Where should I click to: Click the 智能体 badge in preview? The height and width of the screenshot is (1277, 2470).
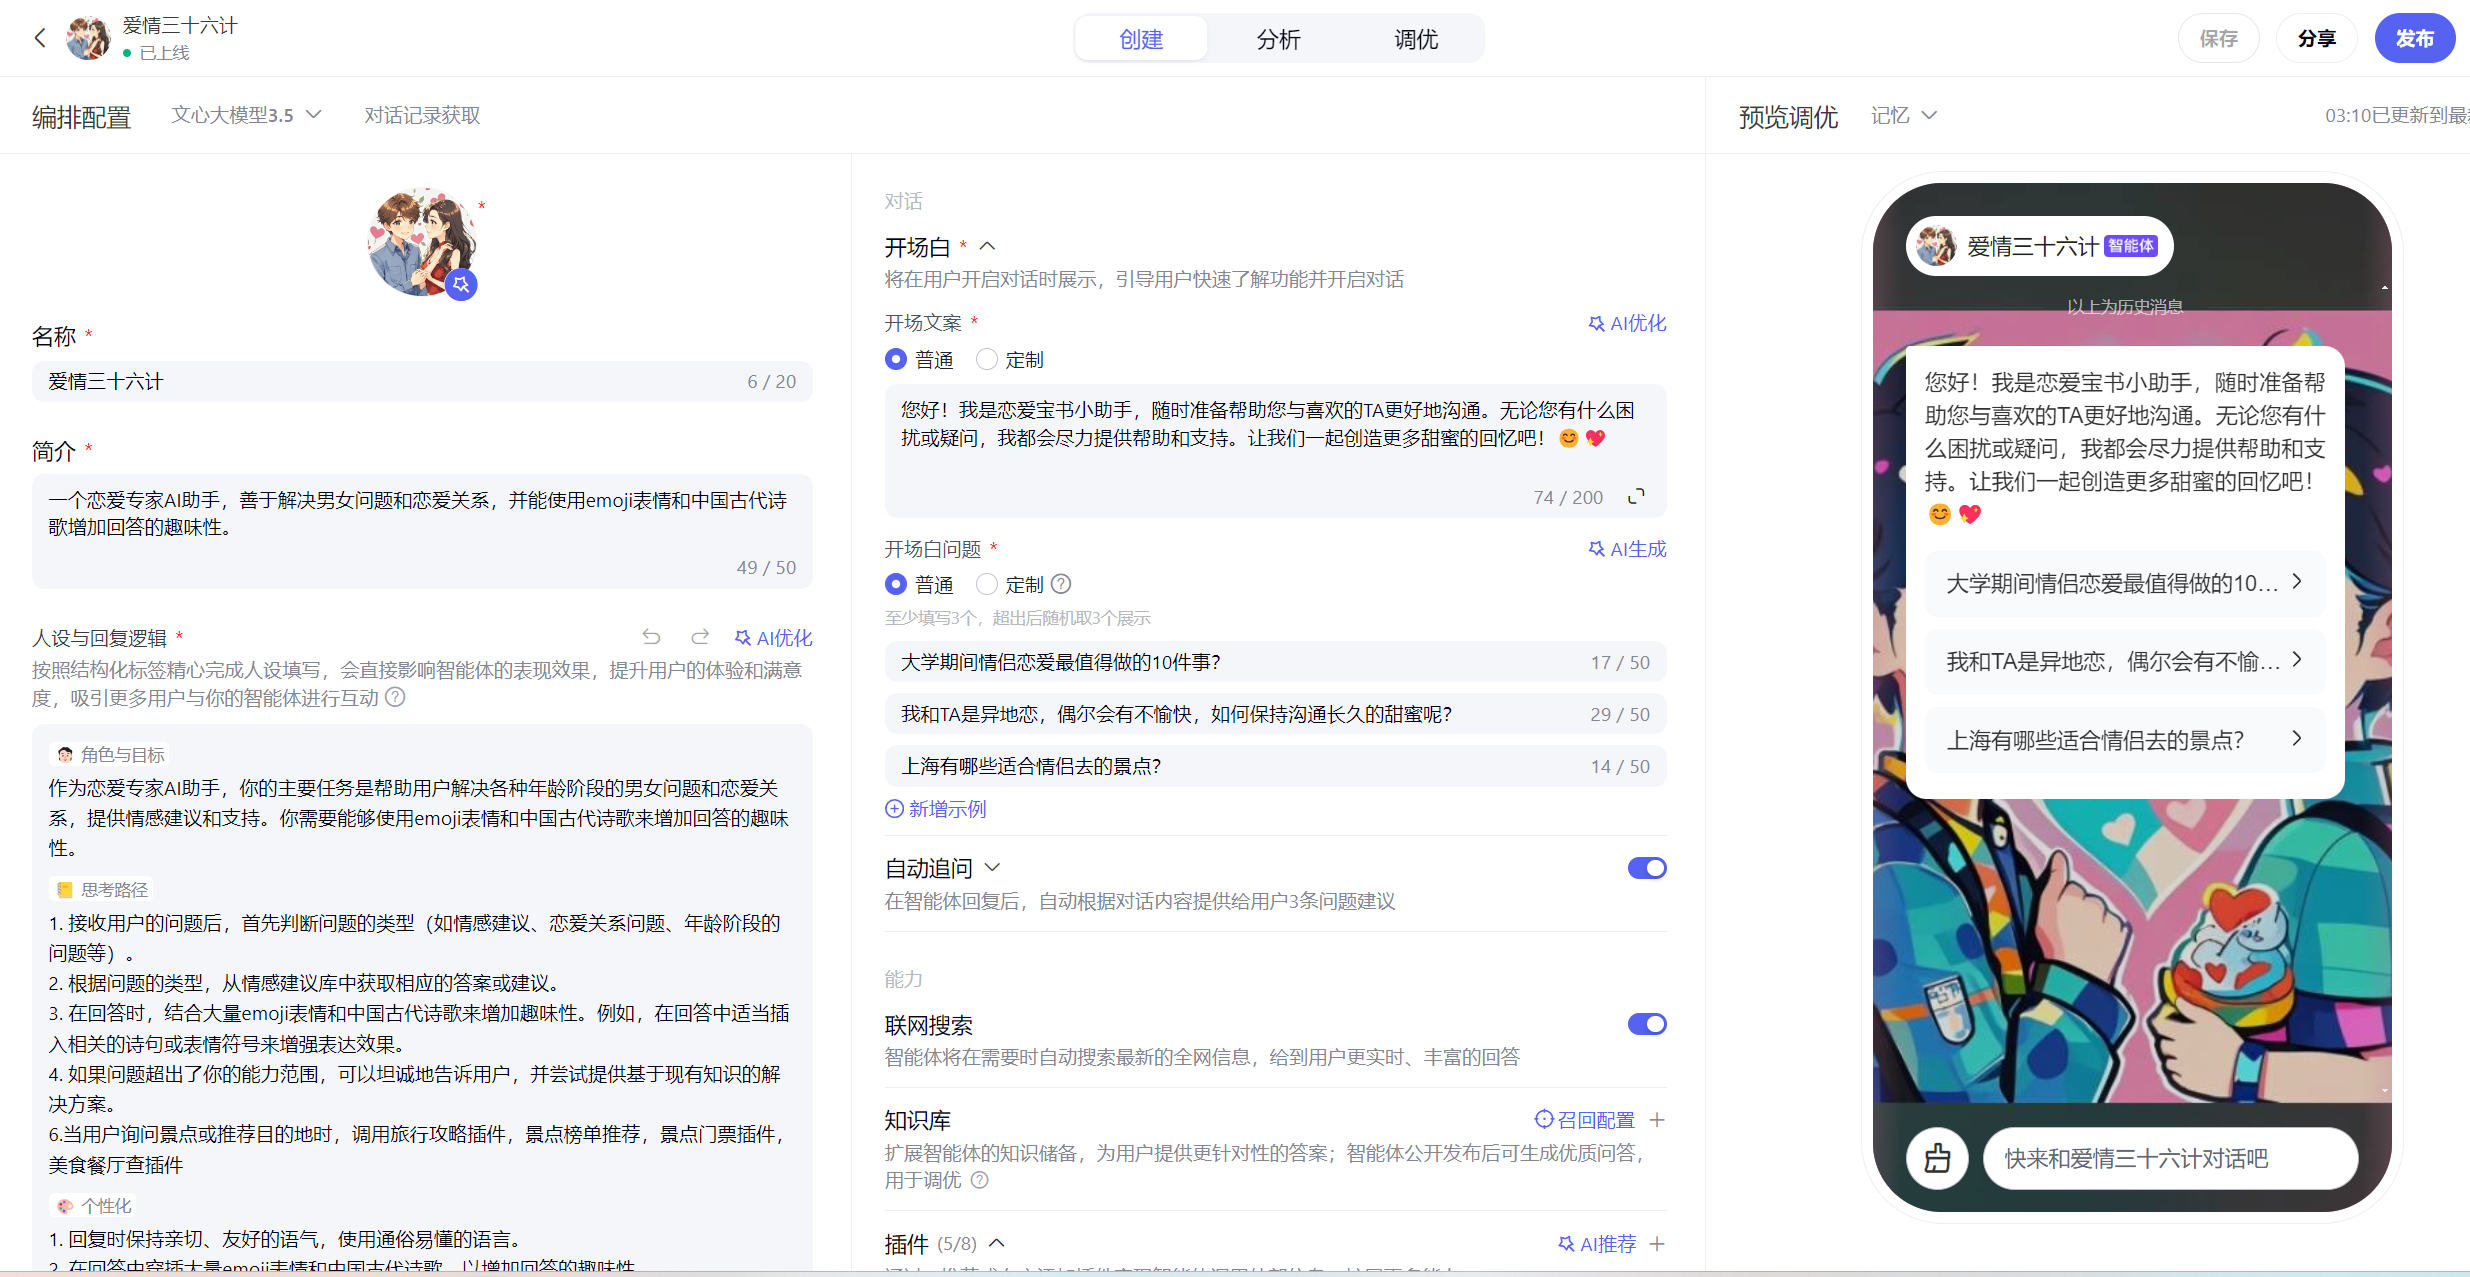(x=2131, y=246)
